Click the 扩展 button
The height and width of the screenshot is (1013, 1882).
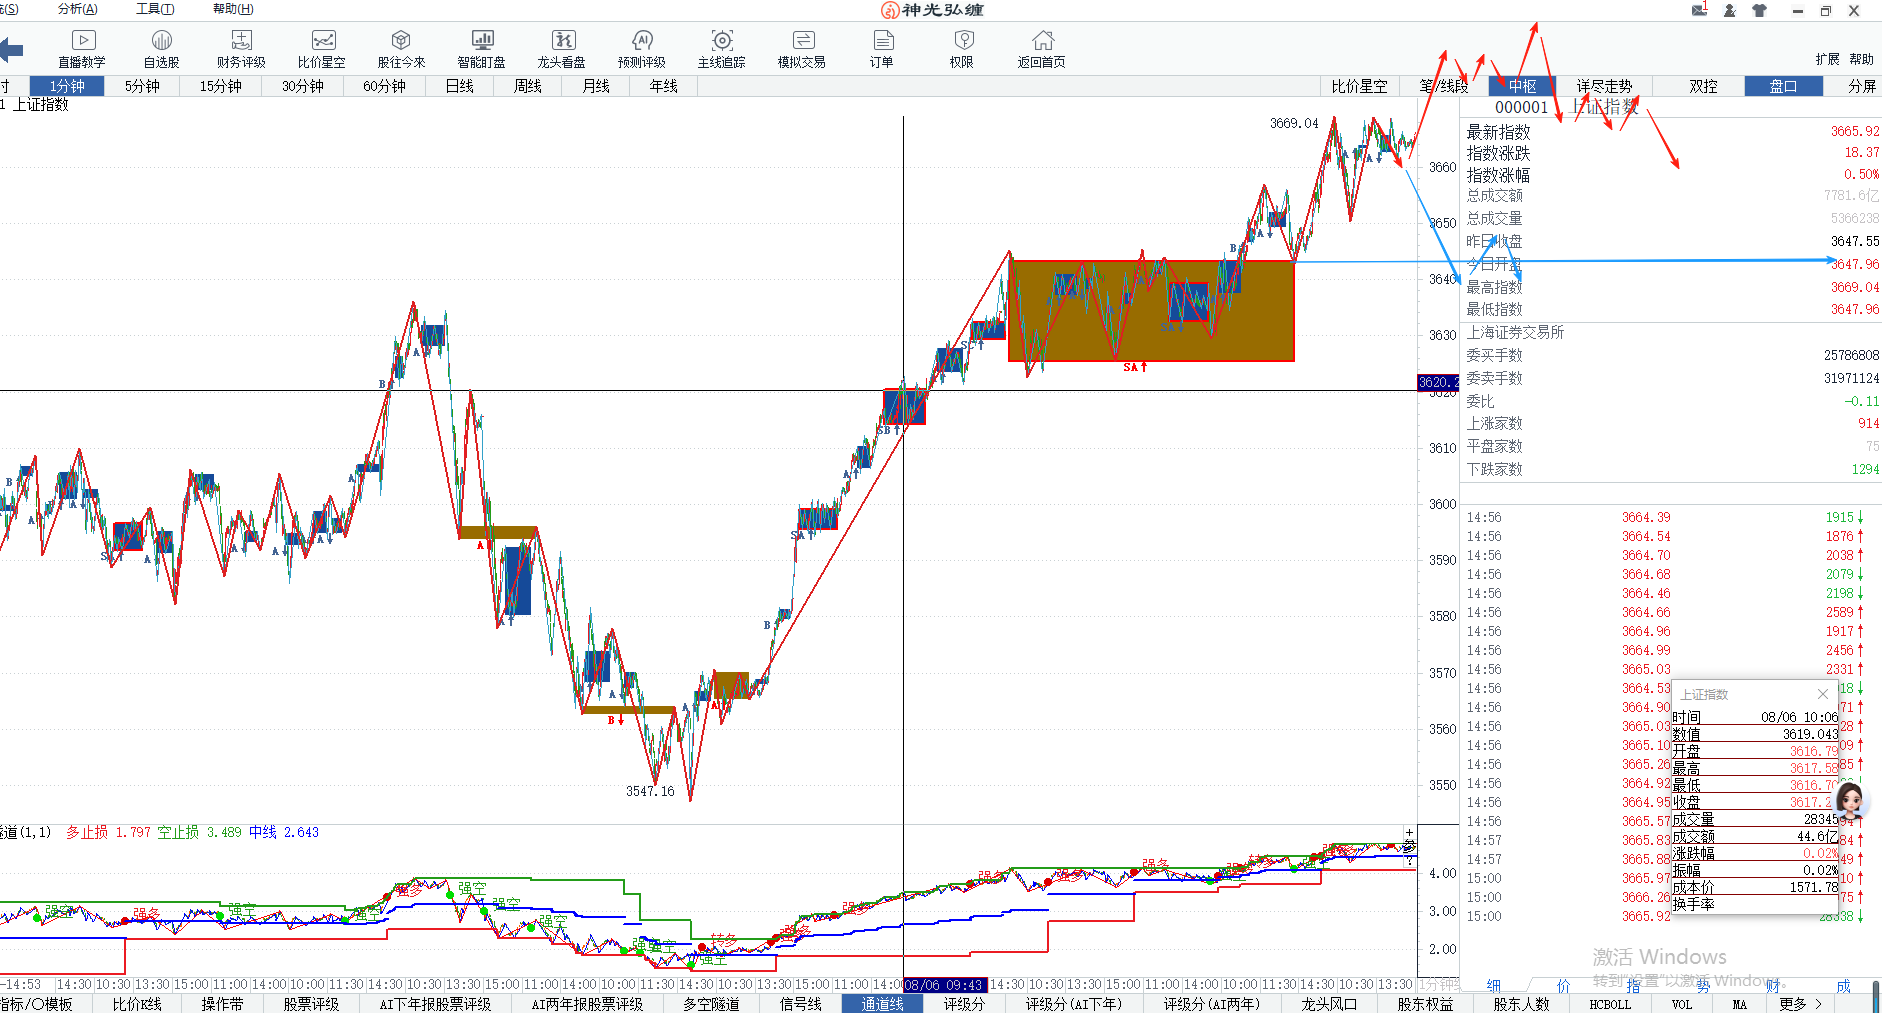(1827, 59)
